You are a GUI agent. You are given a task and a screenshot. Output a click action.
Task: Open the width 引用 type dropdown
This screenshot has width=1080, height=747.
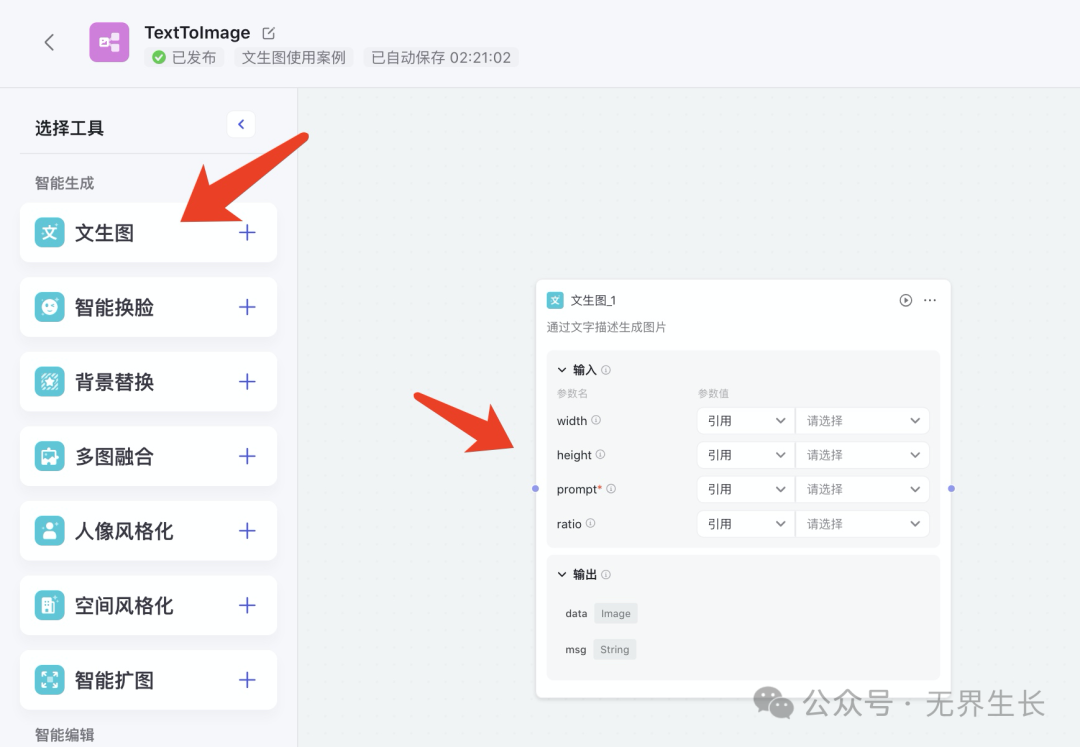pos(745,421)
